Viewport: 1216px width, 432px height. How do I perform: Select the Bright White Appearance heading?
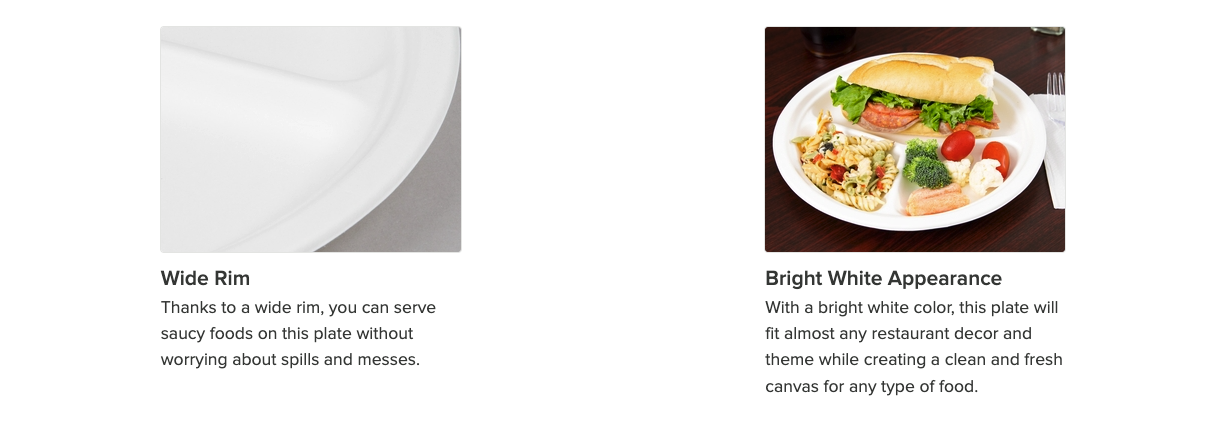point(883,278)
